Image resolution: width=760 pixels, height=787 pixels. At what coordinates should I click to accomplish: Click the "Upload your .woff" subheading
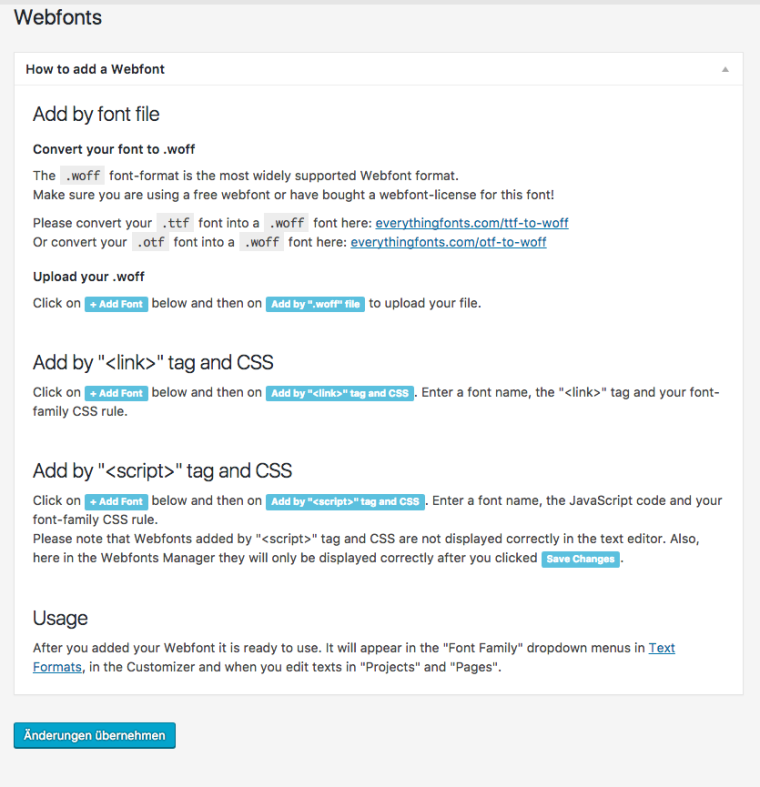click(88, 276)
